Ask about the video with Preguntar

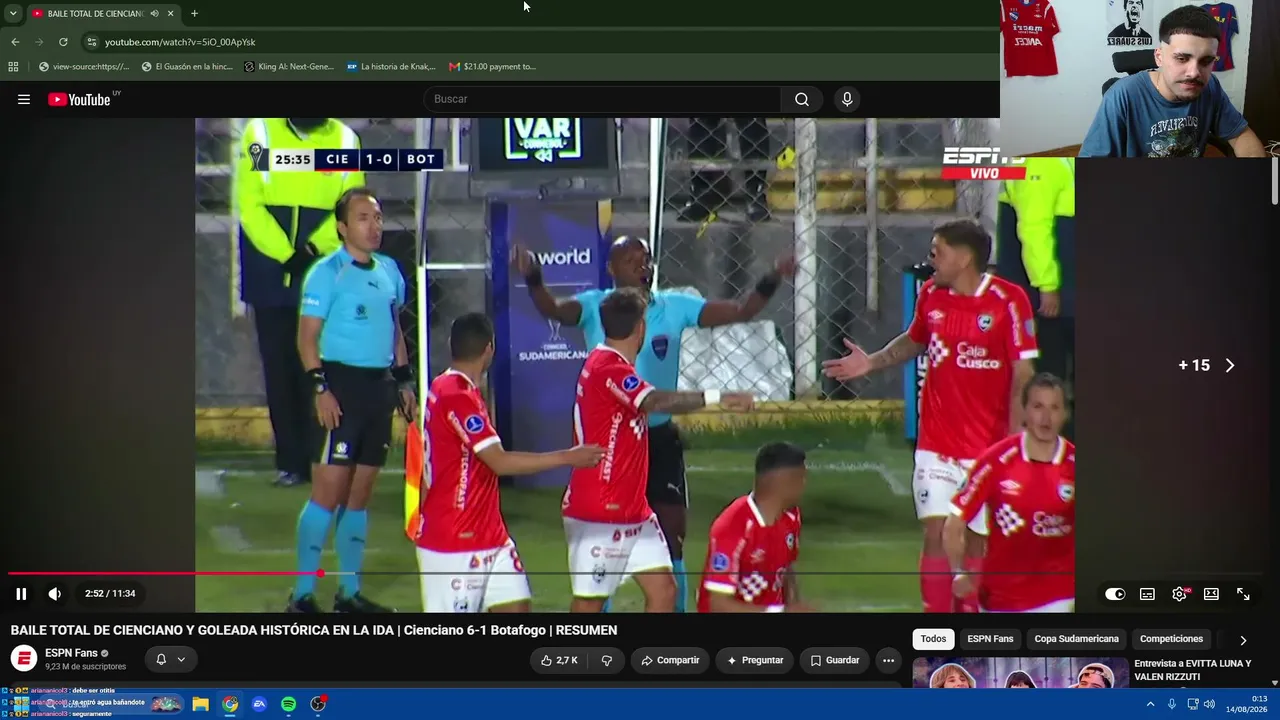[x=755, y=660]
